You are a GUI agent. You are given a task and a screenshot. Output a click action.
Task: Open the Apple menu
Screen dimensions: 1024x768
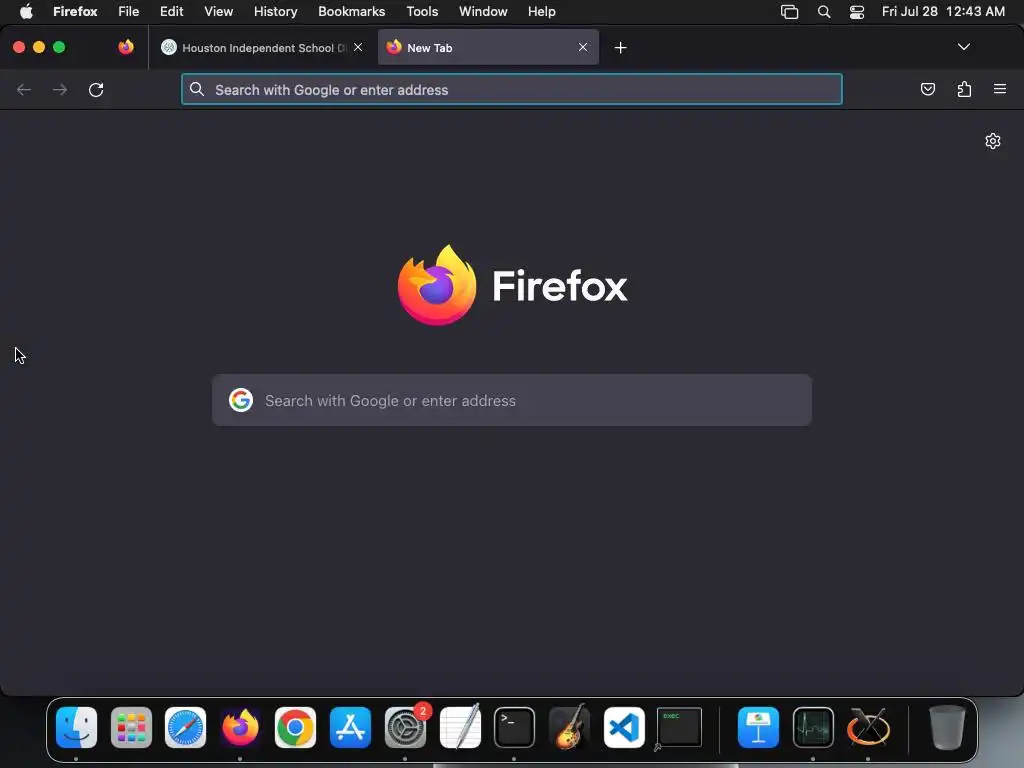coord(26,12)
